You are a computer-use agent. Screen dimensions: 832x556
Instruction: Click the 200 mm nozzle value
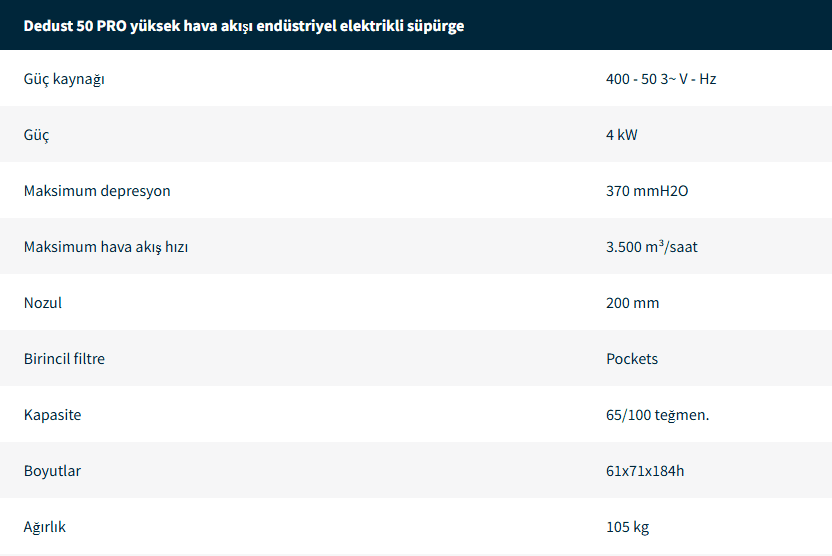632,303
